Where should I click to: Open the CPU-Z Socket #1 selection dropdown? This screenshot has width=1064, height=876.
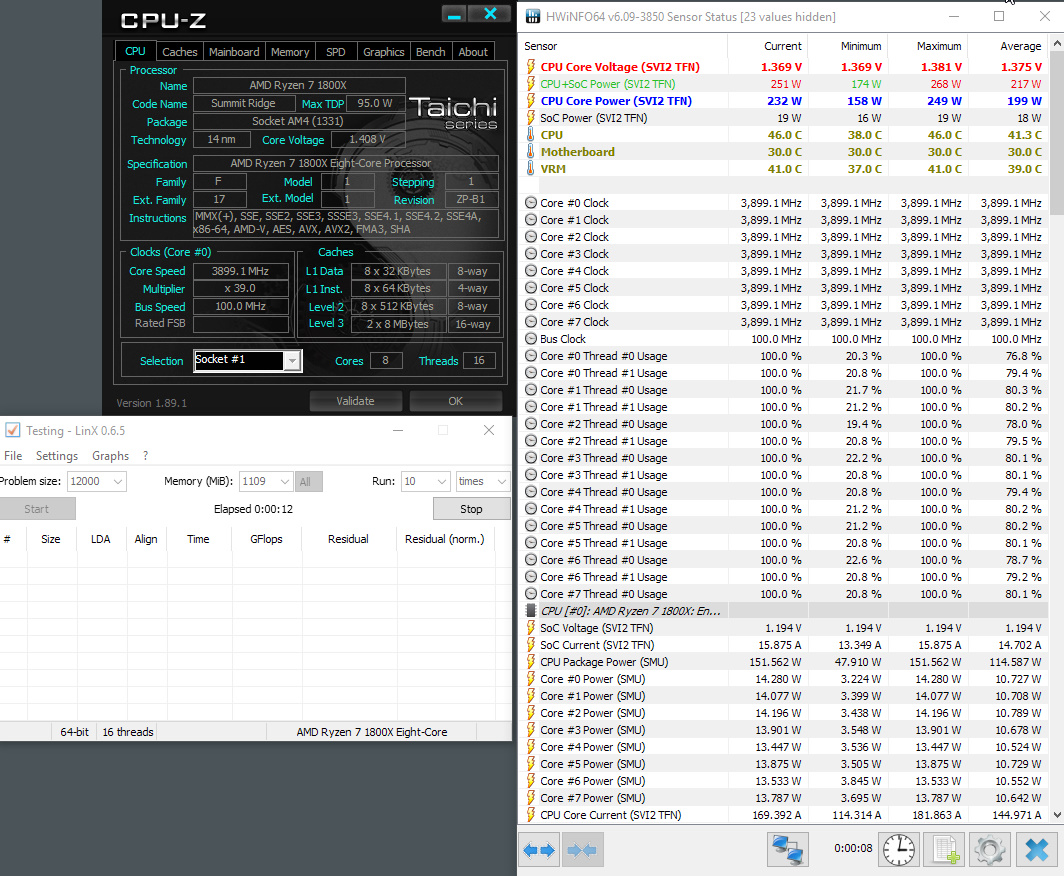[x=292, y=360]
